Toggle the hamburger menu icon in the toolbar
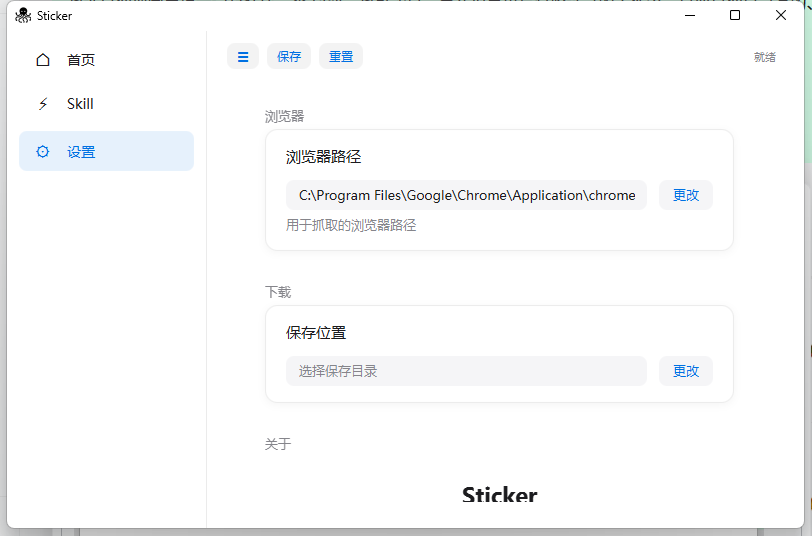This screenshot has height=536, width=812. [x=243, y=57]
